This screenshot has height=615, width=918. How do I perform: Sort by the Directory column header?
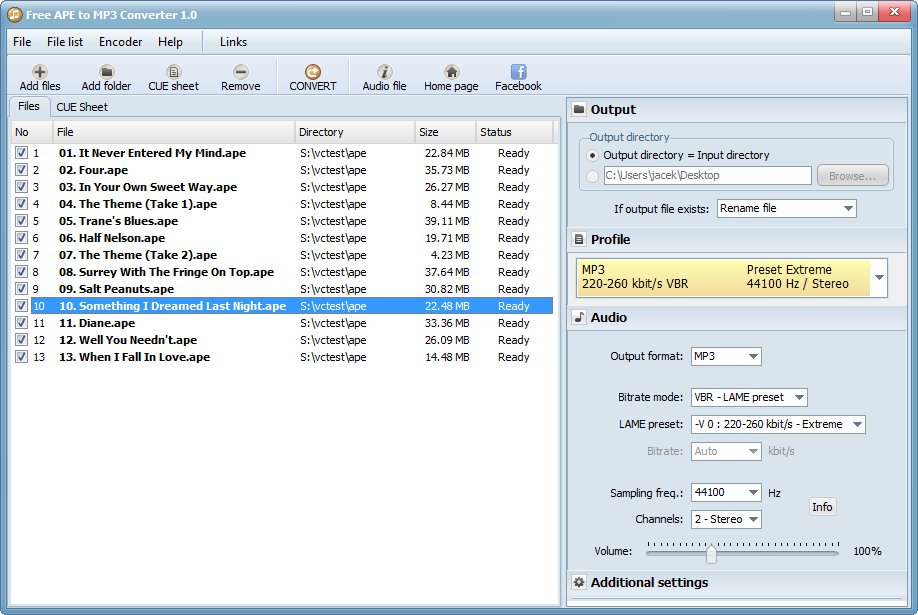tap(355, 132)
